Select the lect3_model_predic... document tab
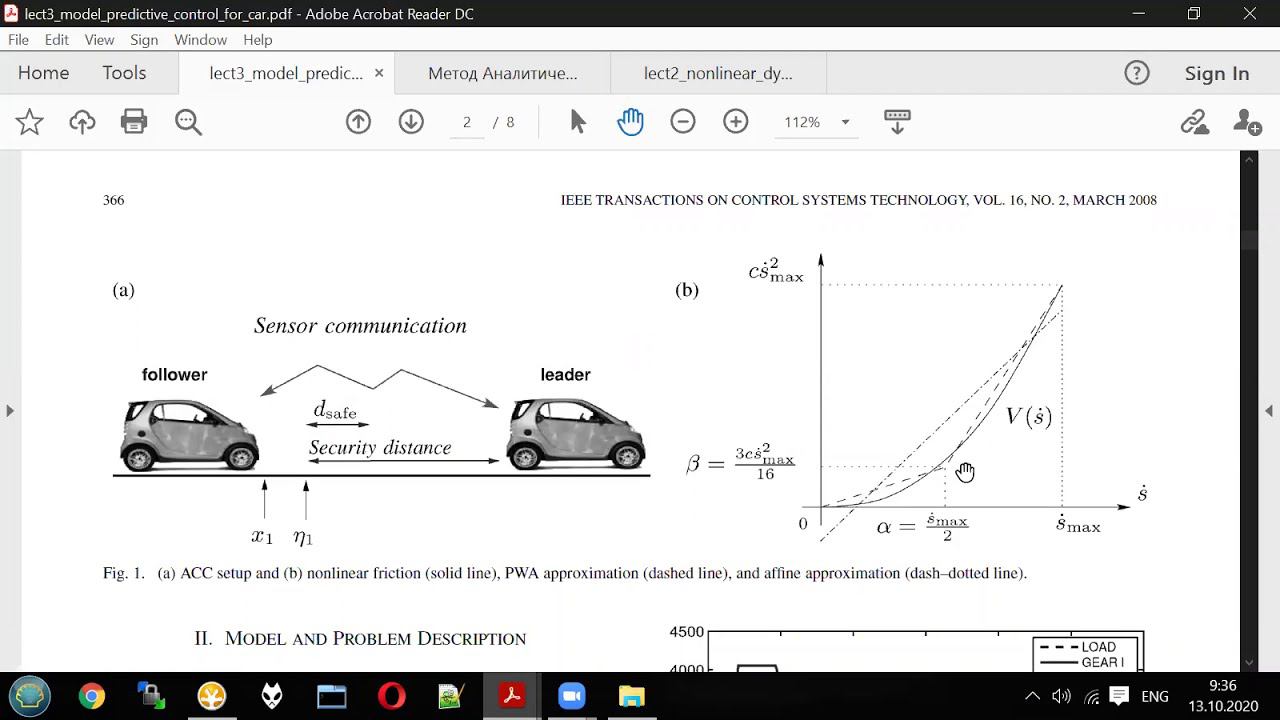This screenshot has height=720, width=1280. pos(286,73)
